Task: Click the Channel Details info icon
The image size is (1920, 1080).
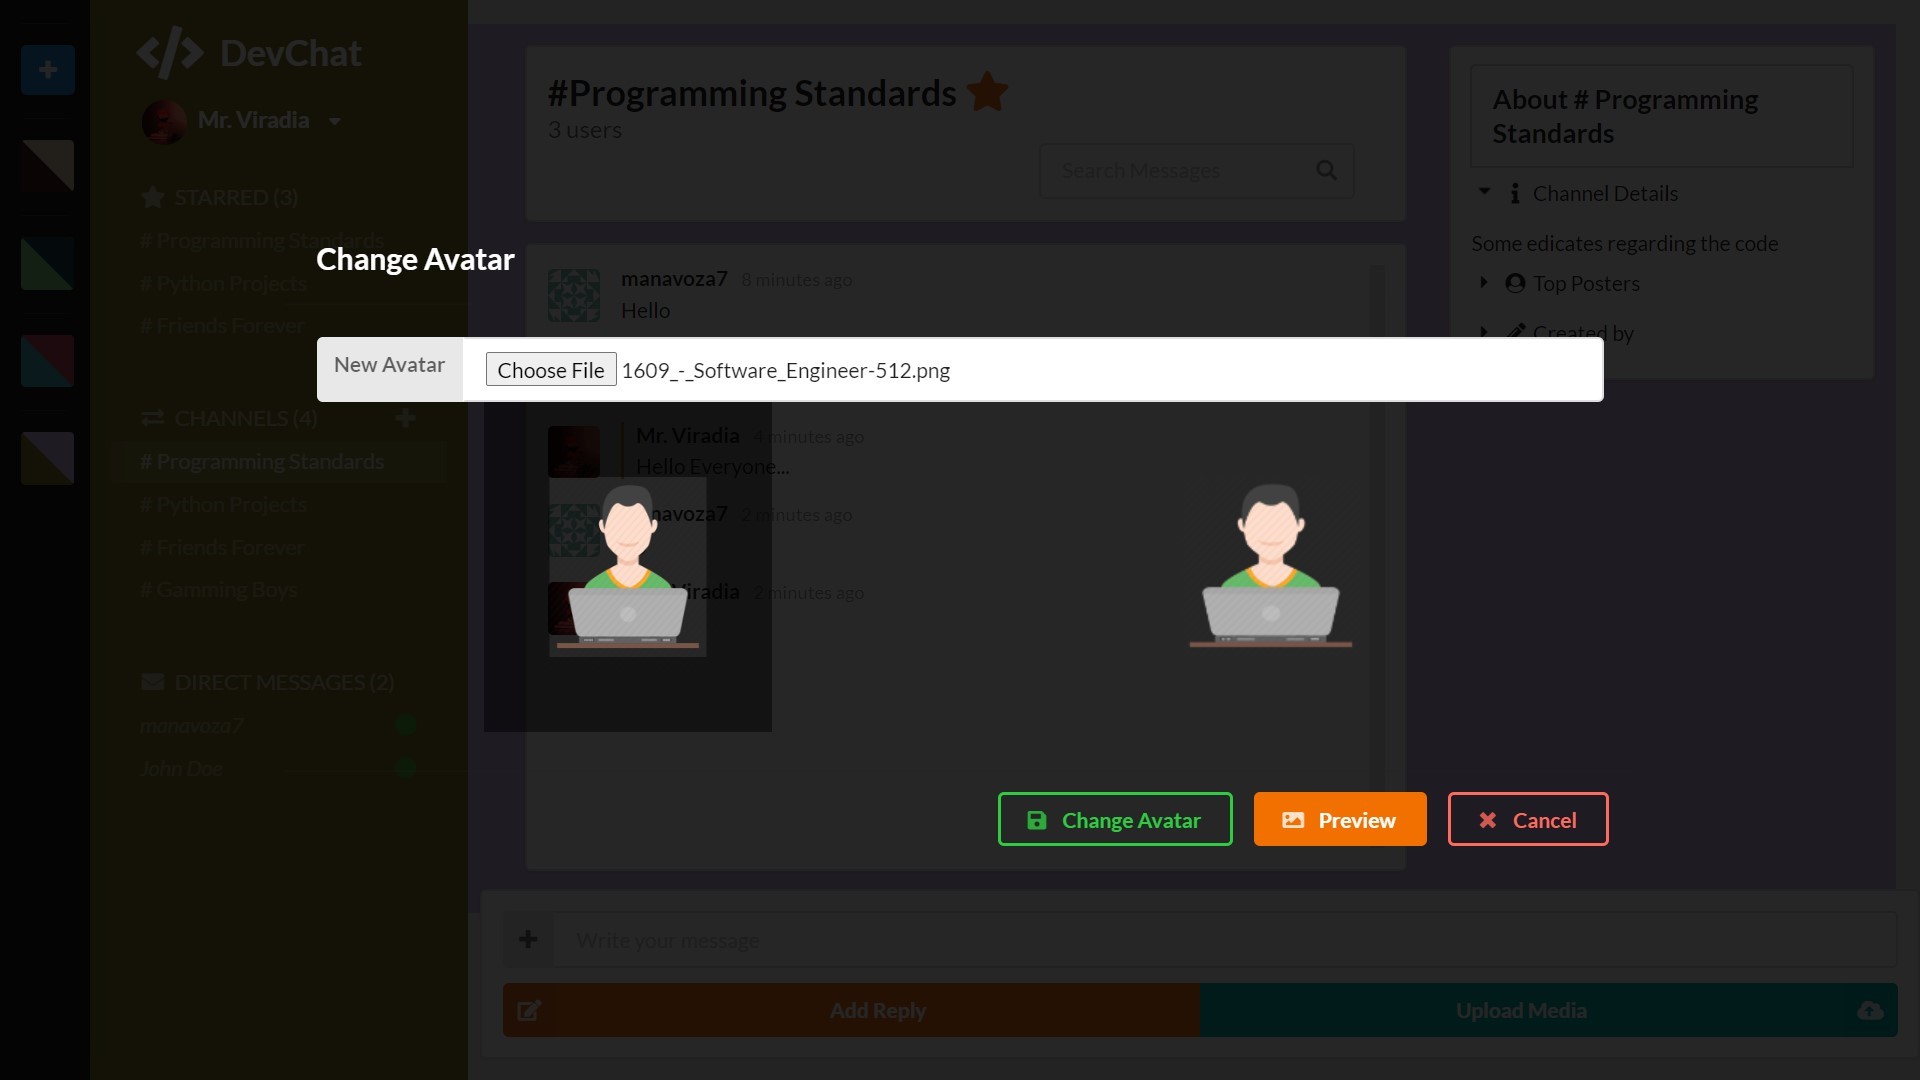Action: pos(1515,193)
